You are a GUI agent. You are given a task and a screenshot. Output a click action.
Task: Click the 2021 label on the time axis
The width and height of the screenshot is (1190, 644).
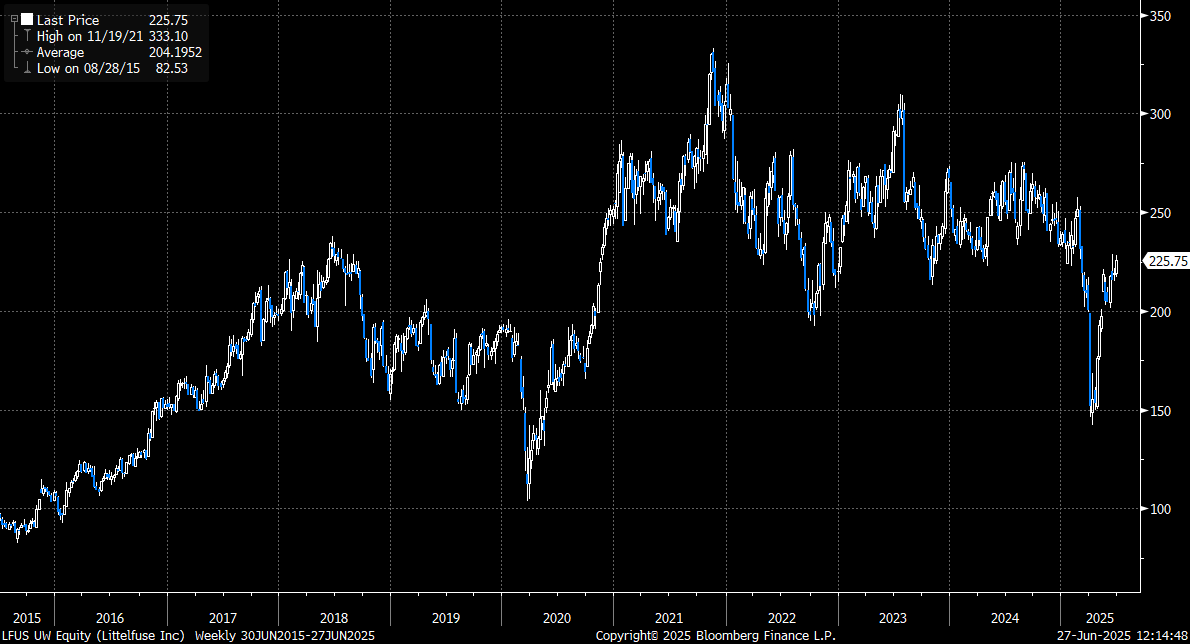tap(669, 618)
